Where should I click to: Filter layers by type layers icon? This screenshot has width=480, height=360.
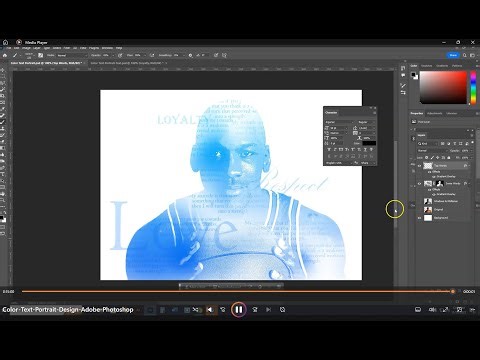(455, 144)
